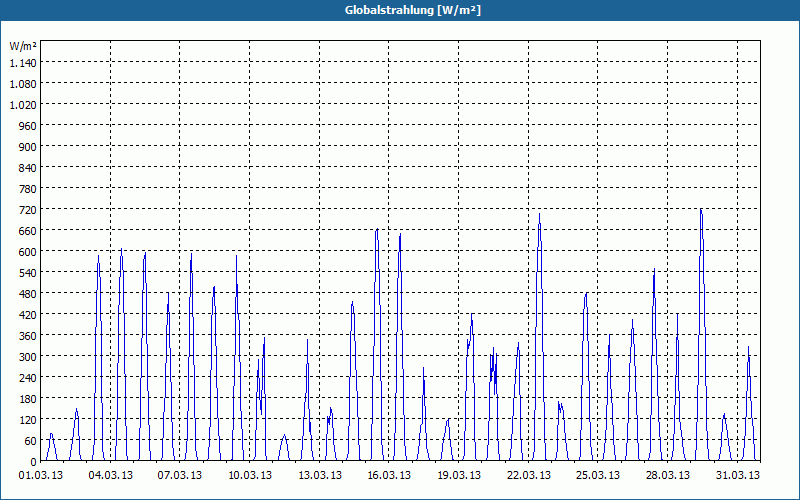Click the 420 y-axis label
Screen dimensions: 800x500
[28, 314]
